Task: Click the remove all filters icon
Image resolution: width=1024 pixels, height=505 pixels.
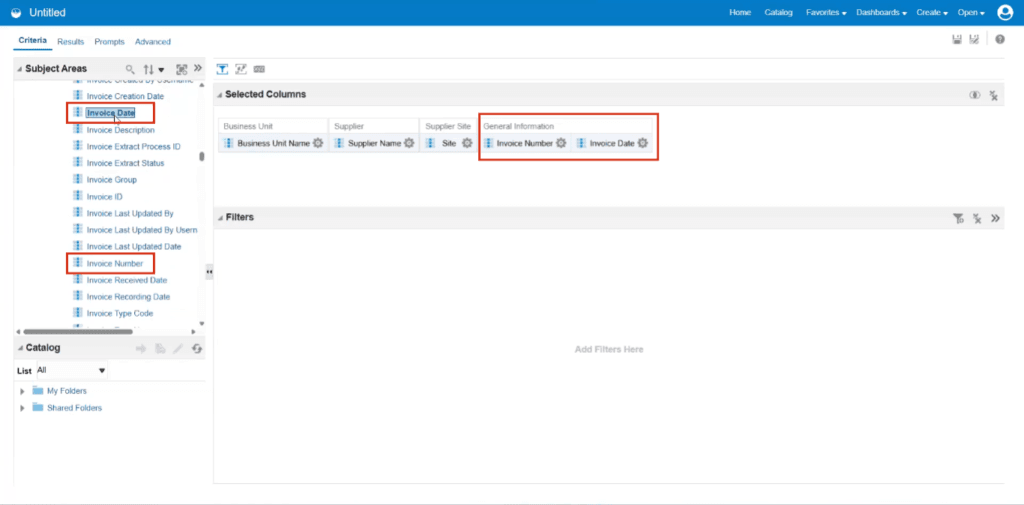Action: pyautogui.click(x=977, y=218)
